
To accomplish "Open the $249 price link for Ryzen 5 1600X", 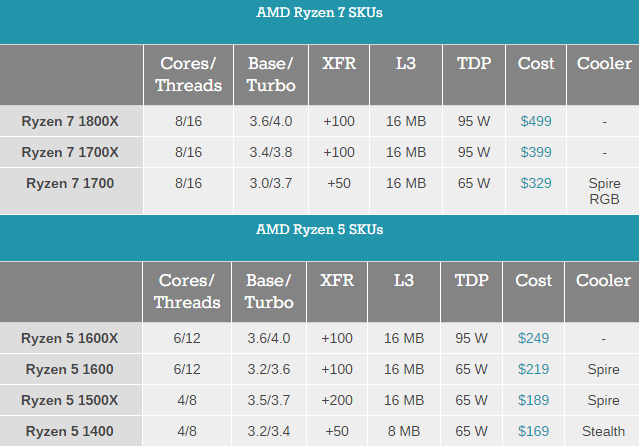I will [x=533, y=338].
